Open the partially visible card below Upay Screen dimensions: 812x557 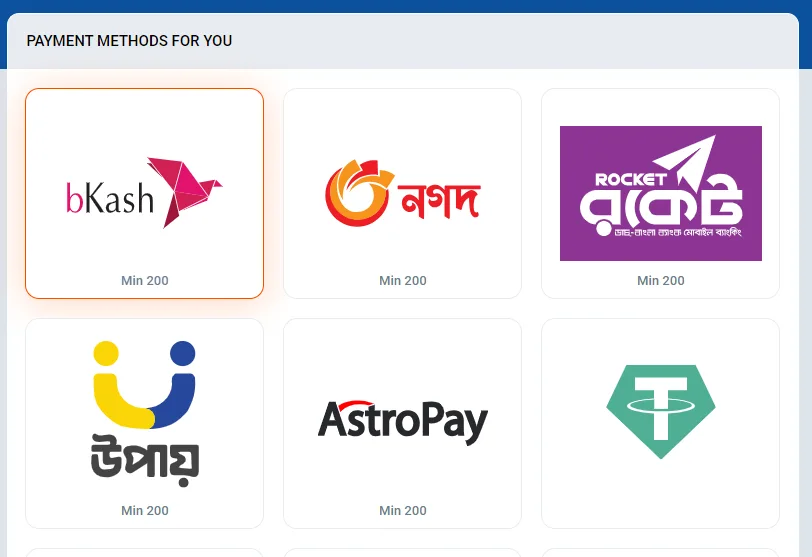144,552
